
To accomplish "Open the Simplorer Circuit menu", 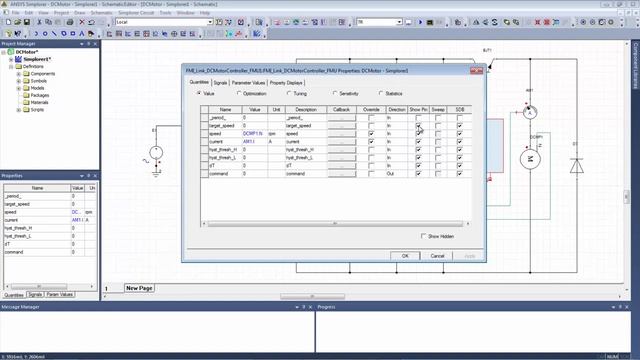I will (x=136, y=13).
